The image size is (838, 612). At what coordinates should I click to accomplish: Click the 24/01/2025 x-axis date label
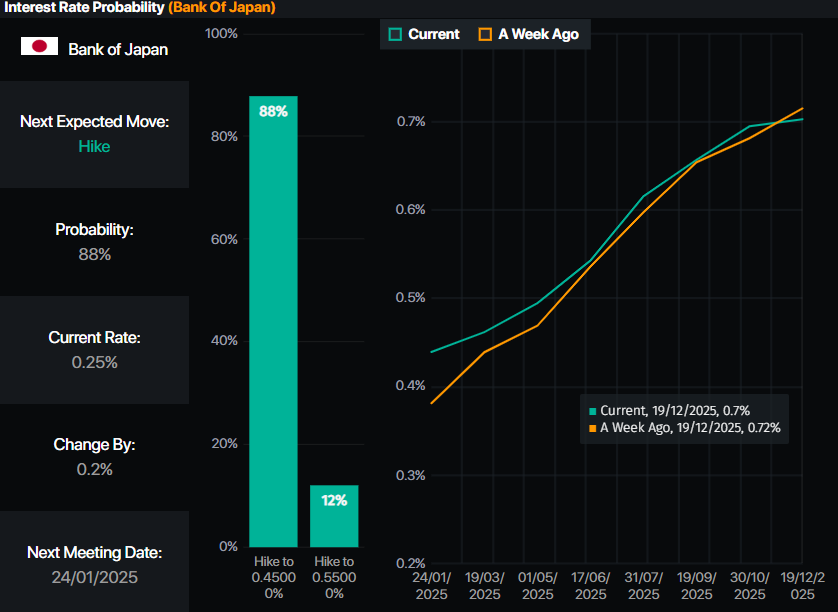[433, 585]
